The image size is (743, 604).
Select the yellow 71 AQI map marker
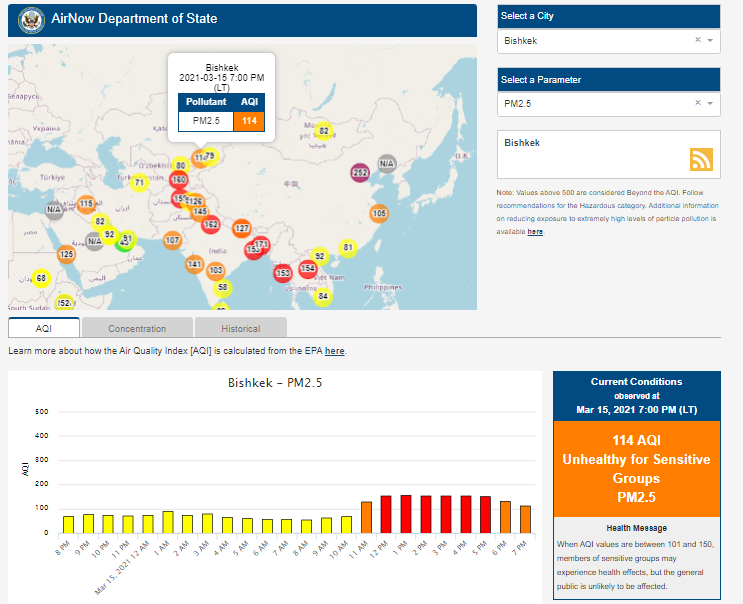pyautogui.click(x=139, y=182)
